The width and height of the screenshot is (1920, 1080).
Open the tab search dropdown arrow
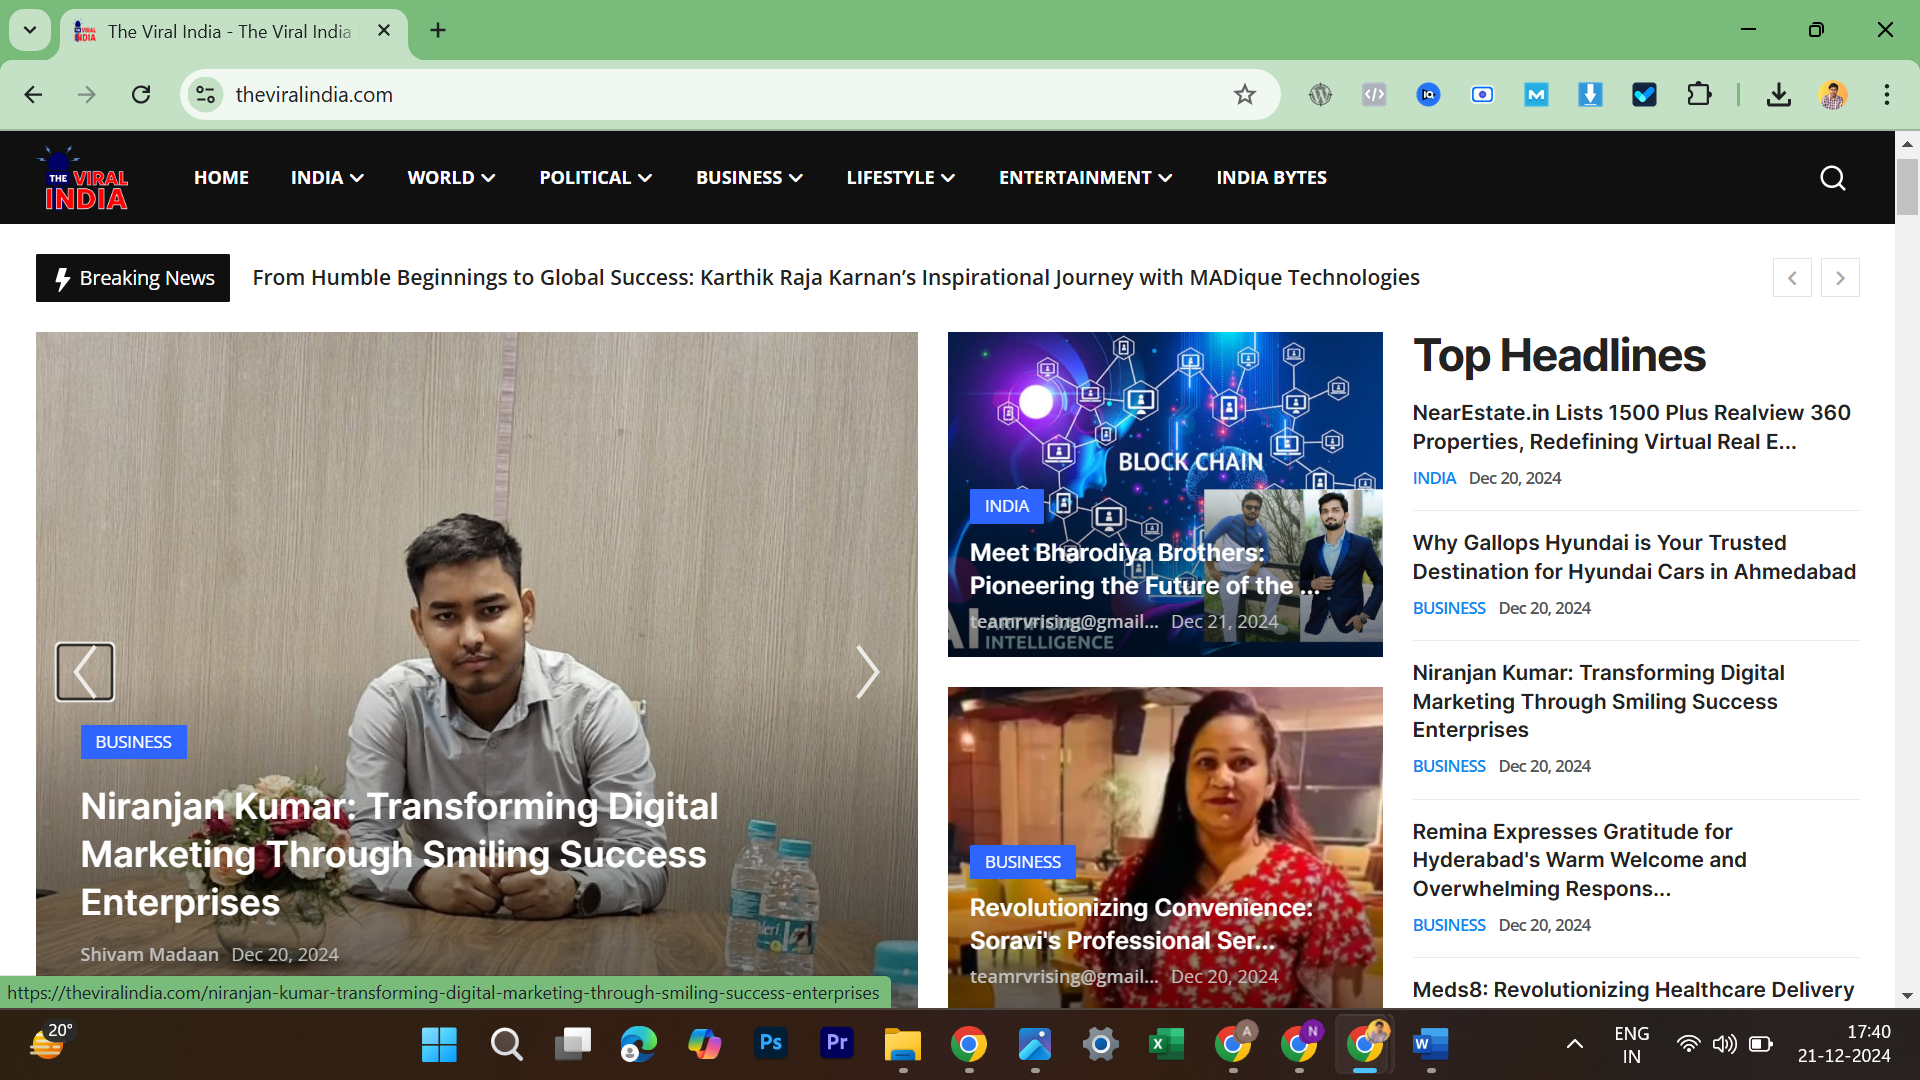[30, 30]
